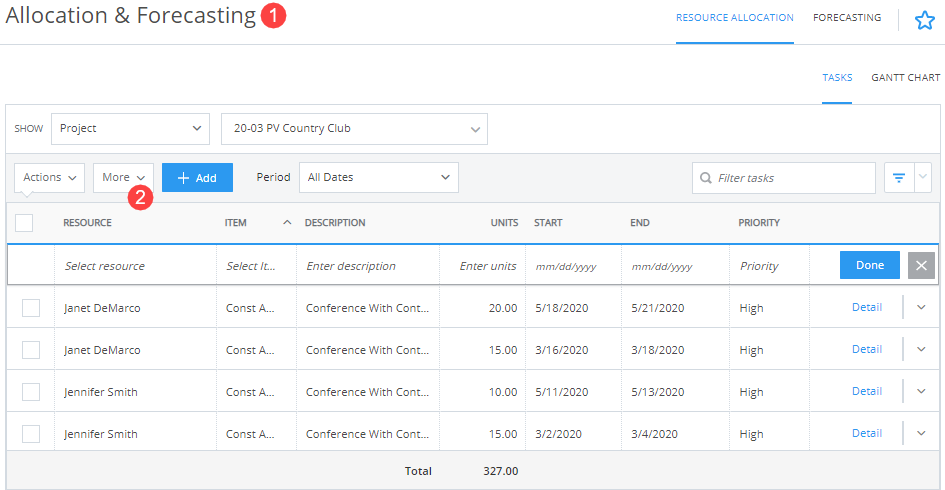Click the plus Add button

(197, 178)
